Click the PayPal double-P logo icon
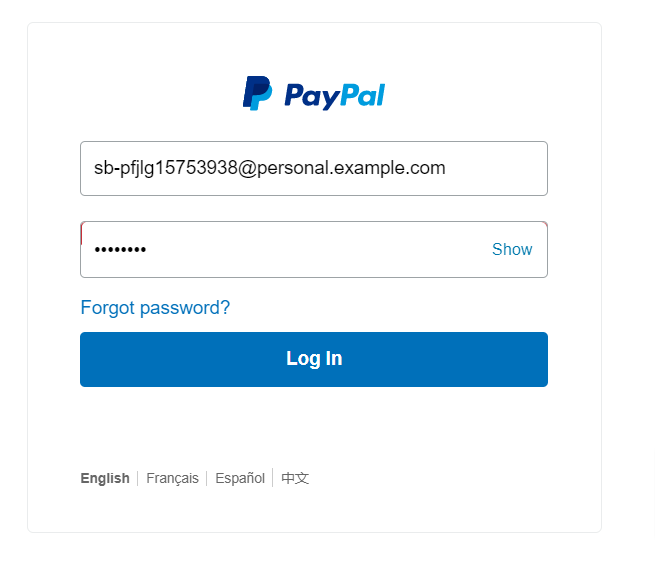Image resolution: width=655 pixels, height=565 pixels. 257,93
